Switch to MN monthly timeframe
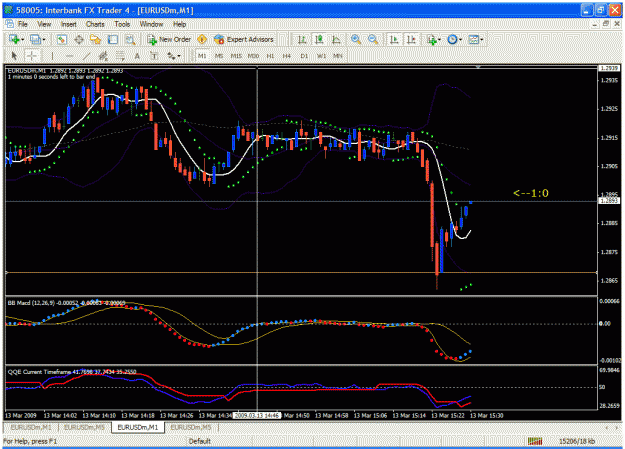This screenshot has height=449, width=625. tap(338, 56)
